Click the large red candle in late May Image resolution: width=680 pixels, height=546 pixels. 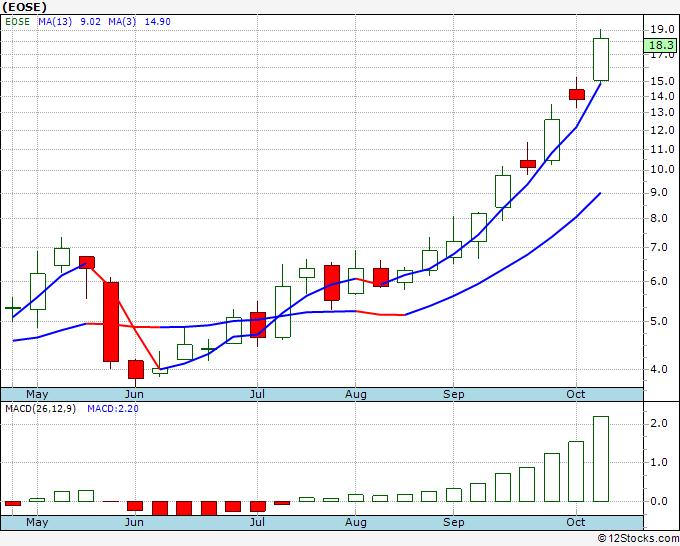pyautogui.click(x=111, y=322)
